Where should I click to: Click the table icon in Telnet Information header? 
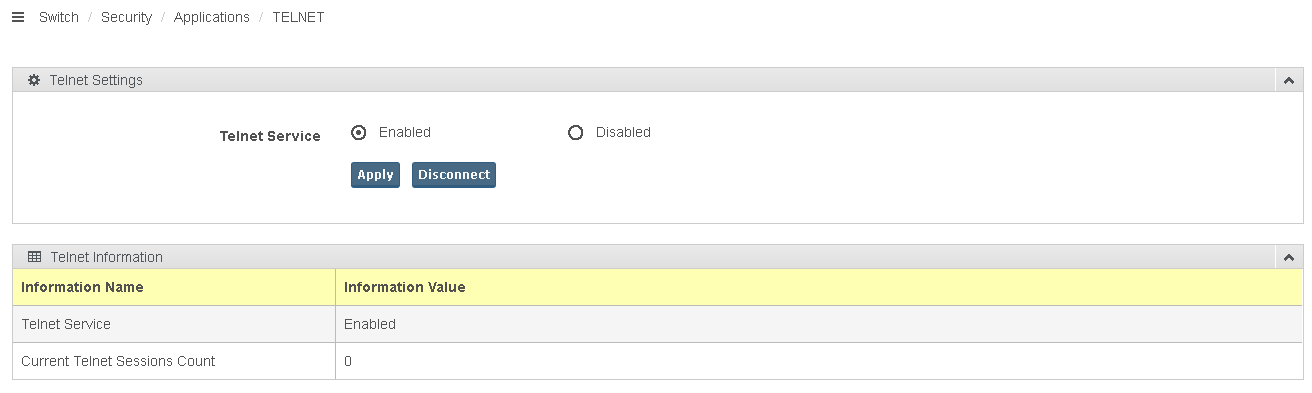click(34, 257)
